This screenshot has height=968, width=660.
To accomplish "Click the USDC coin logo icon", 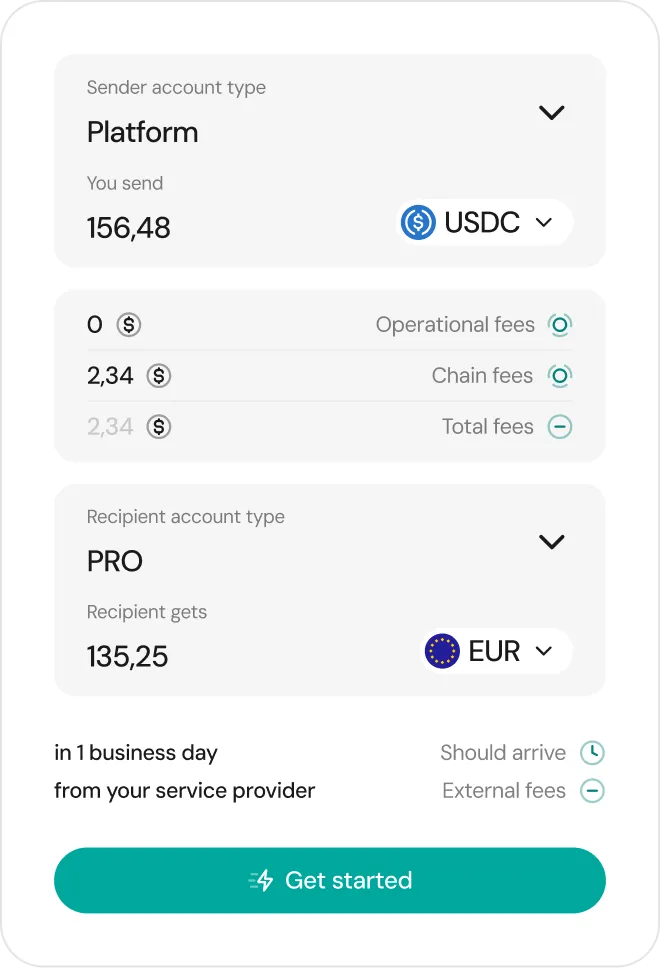I will click(x=418, y=222).
